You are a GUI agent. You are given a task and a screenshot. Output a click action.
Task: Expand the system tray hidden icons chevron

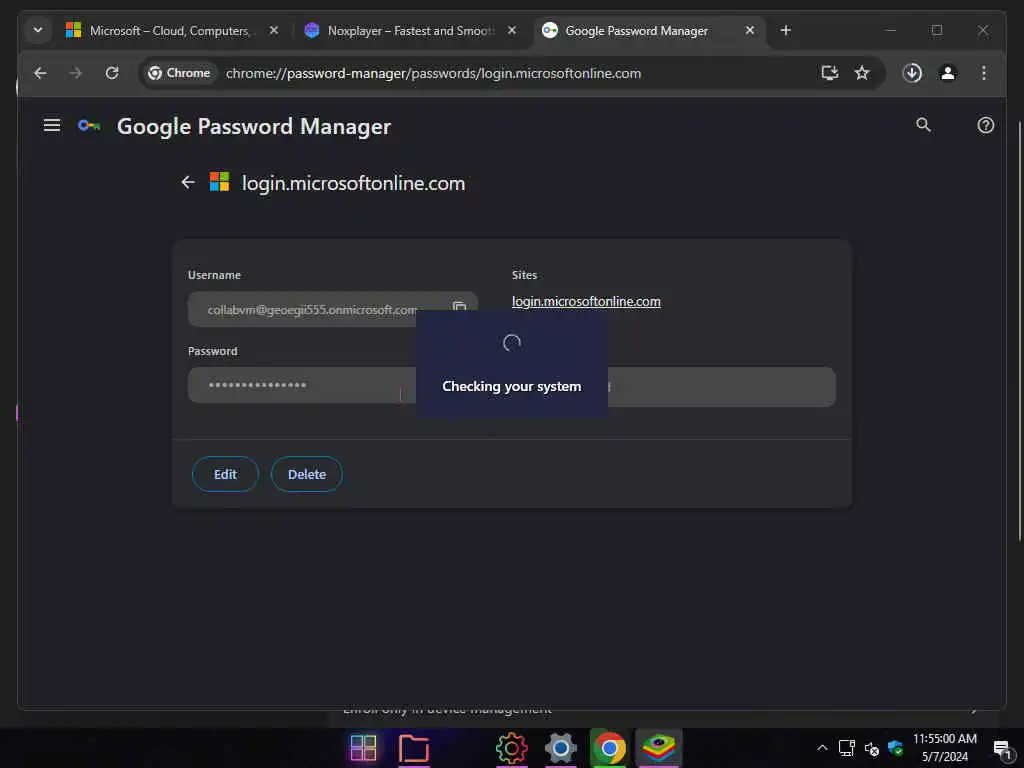click(822, 748)
